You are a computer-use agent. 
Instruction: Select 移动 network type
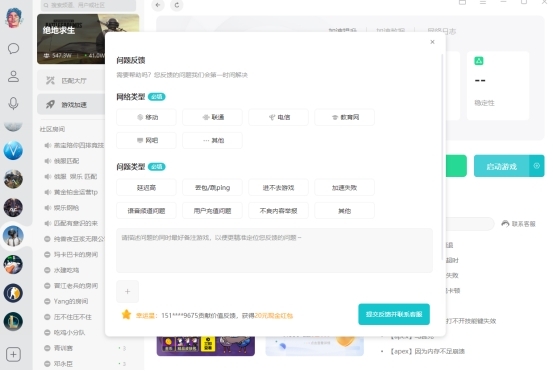click(146, 117)
